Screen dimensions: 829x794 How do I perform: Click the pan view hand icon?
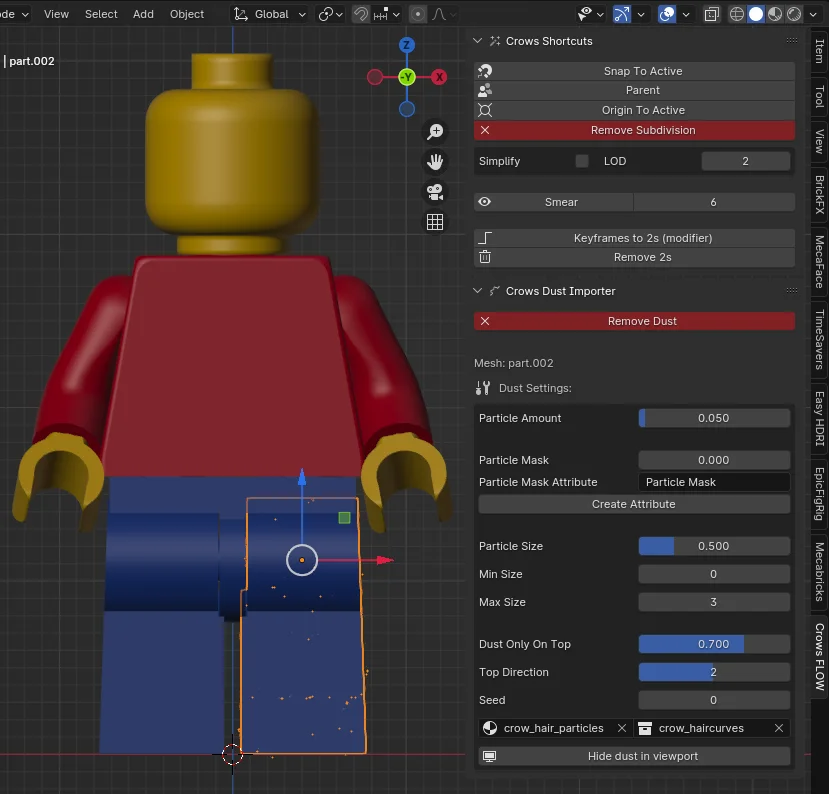click(x=435, y=162)
